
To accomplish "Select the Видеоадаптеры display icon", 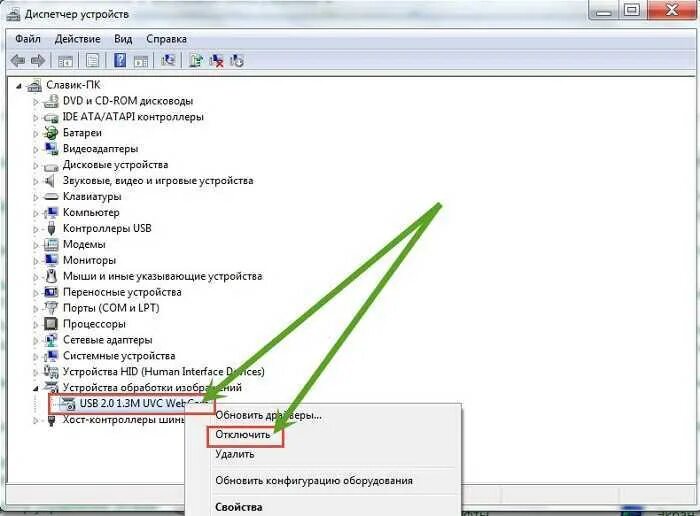I will 51,149.
